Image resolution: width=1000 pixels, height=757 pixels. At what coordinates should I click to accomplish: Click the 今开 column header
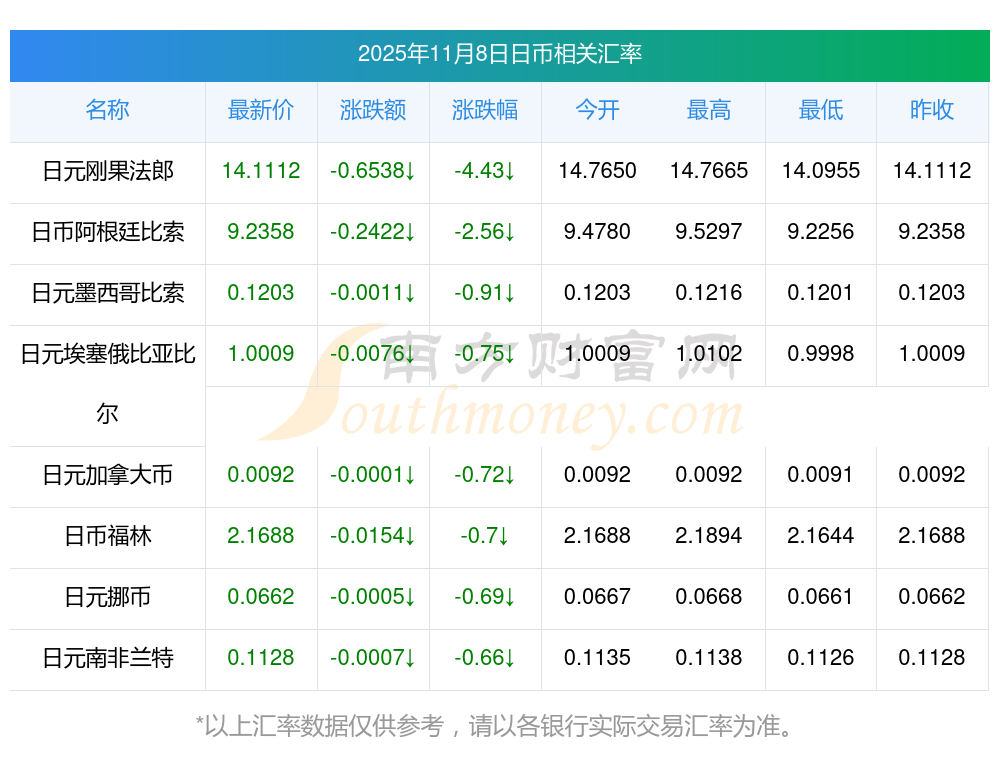tap(597, 110)
